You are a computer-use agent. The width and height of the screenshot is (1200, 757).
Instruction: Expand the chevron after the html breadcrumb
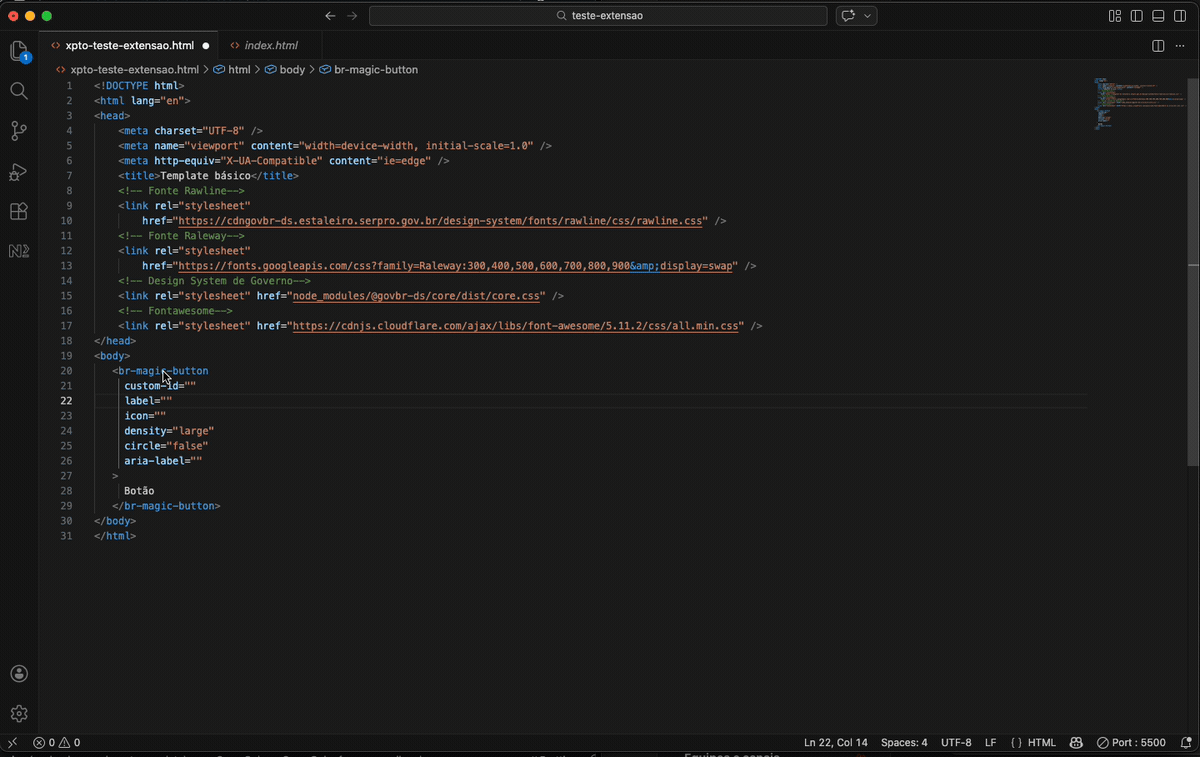pos(257,70)
